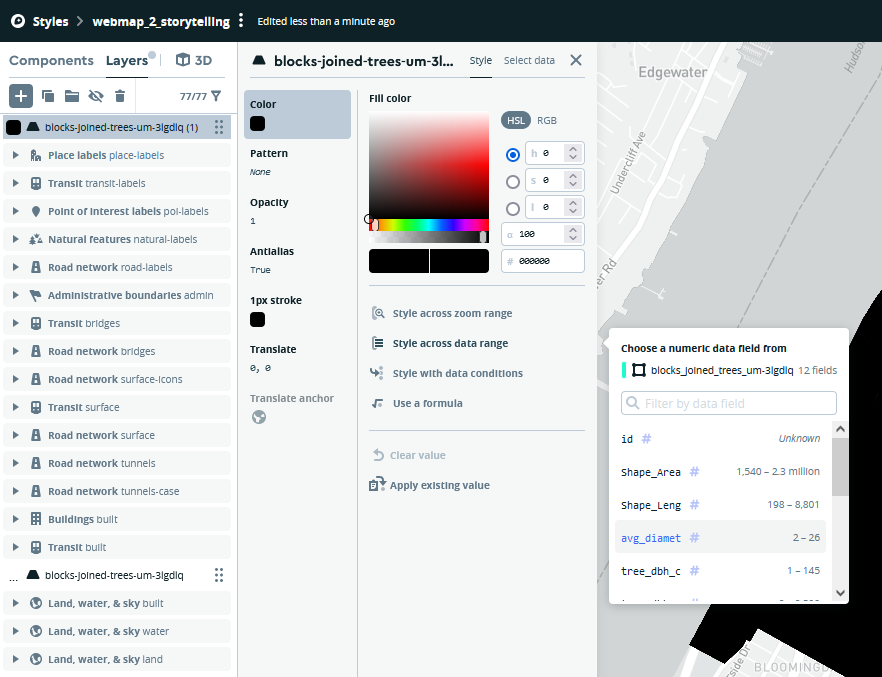Click the Mapbox logo home icon

[17, 21]
